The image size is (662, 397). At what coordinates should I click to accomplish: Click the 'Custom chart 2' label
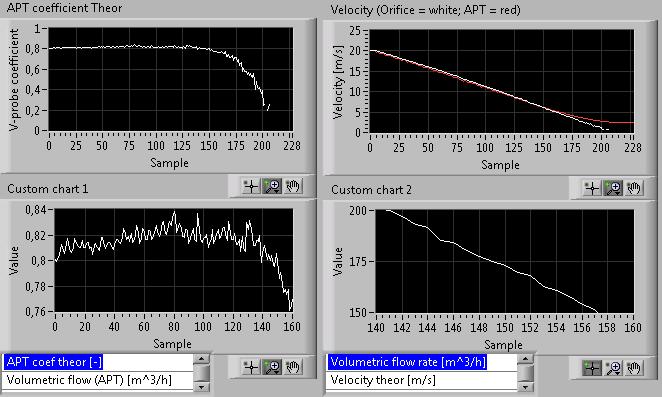tap(371, 190)
